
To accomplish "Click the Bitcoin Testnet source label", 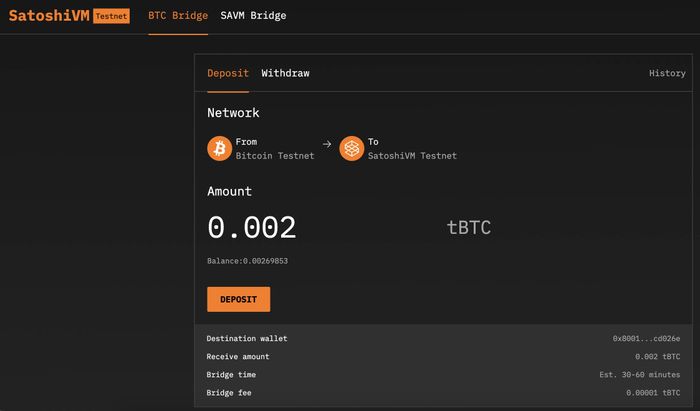I will (275, 156).
